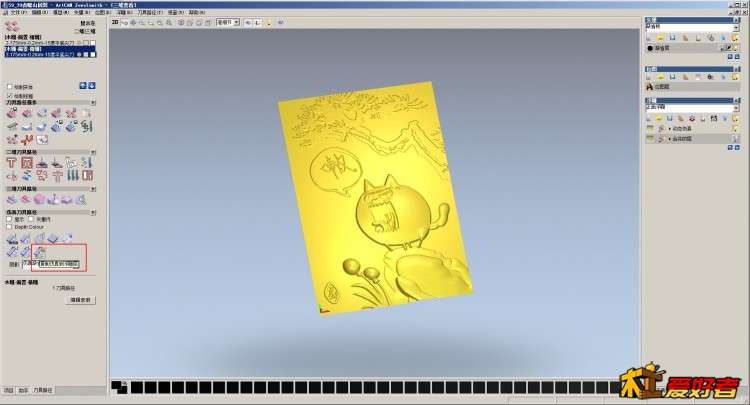The height and width of the screenshot is (405, 750).
Task: Click third icon in 2D Toolpaths first row
Action: click(x=42, y=163)
